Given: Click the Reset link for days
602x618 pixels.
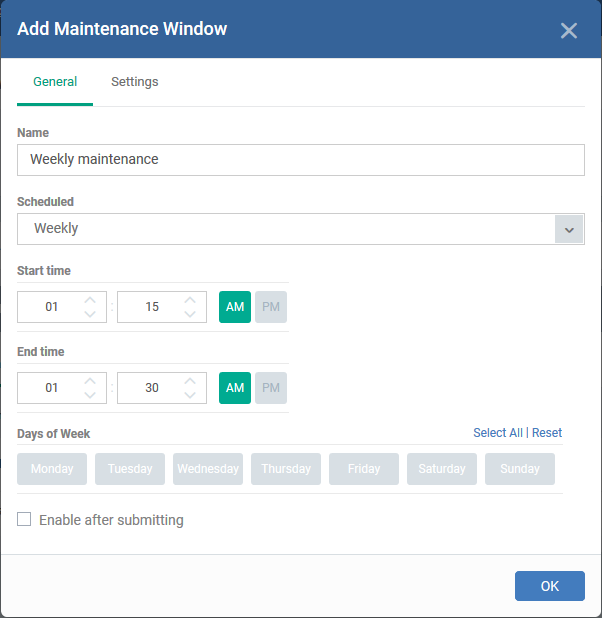Looking at the screenshot, I should (x=547, y=433).
